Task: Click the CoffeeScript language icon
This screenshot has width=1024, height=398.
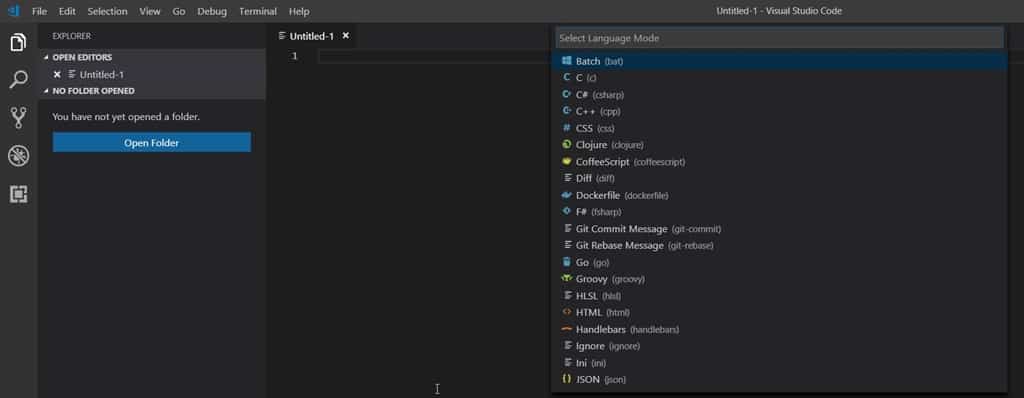Action: [x=566, y=161]
